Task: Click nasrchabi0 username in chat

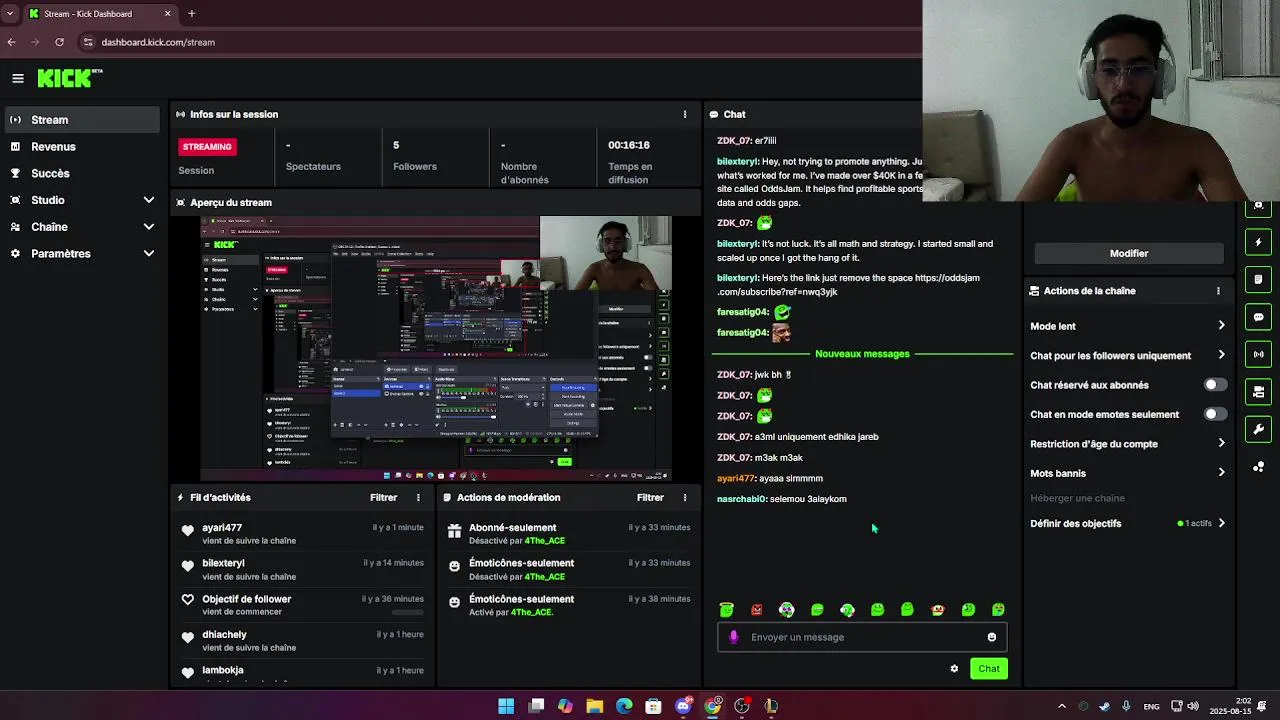Action: [x=741, y=499]
